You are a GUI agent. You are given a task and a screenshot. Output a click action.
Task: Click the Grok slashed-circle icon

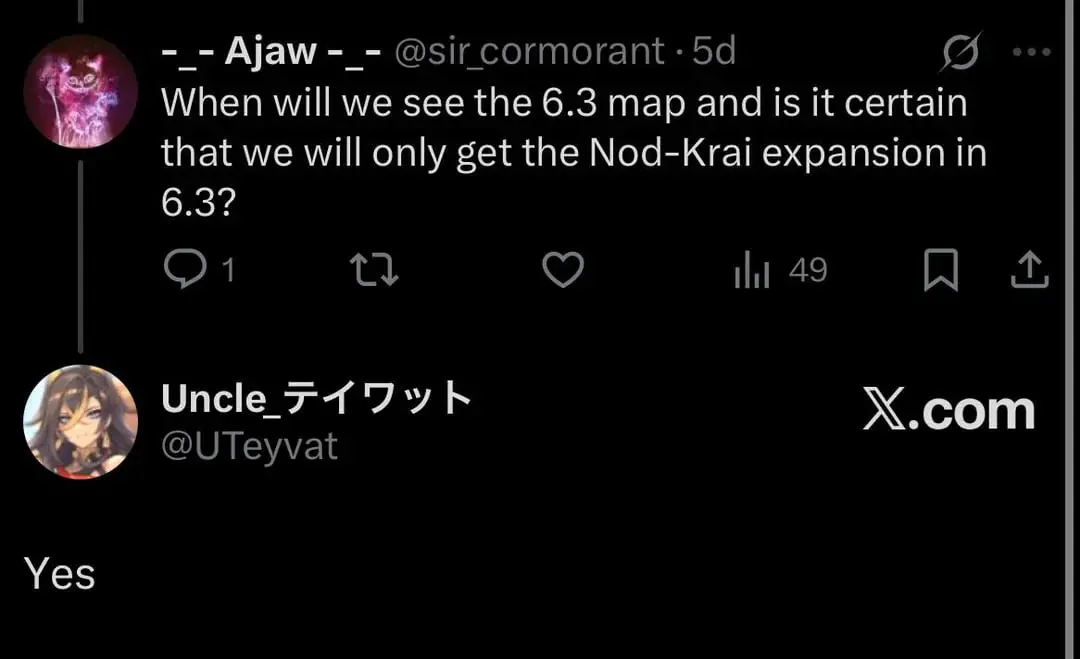point(959,52)
